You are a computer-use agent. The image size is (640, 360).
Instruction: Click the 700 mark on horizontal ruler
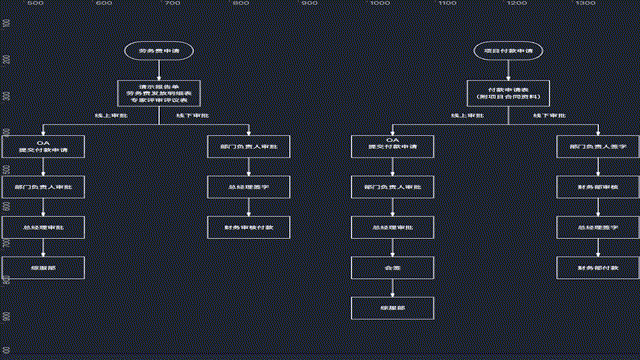173,3
